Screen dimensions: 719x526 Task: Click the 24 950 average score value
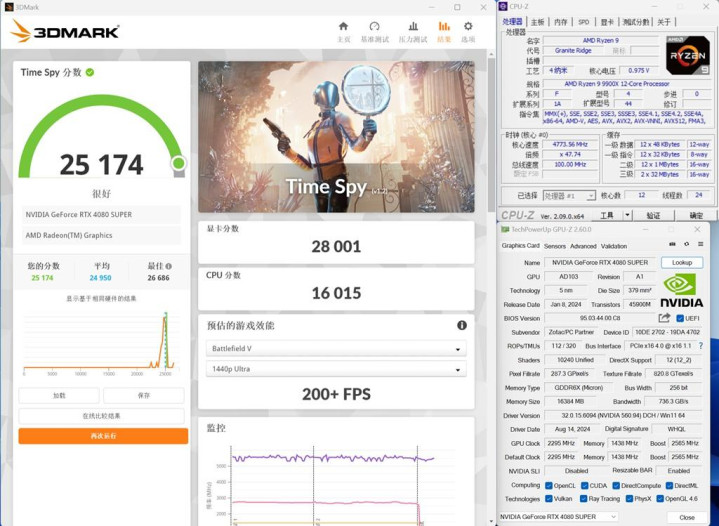(100, 278)
